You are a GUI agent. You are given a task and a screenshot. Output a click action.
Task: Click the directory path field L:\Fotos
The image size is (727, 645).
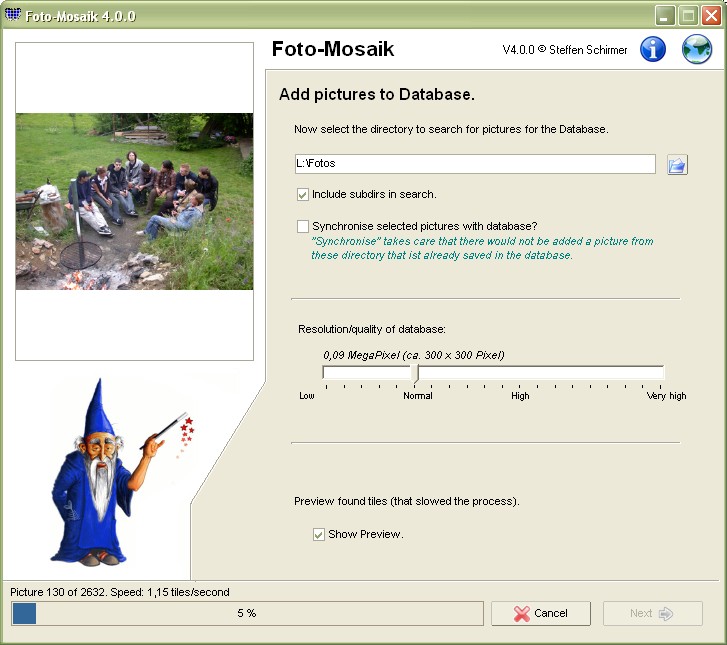click(475, 164)
